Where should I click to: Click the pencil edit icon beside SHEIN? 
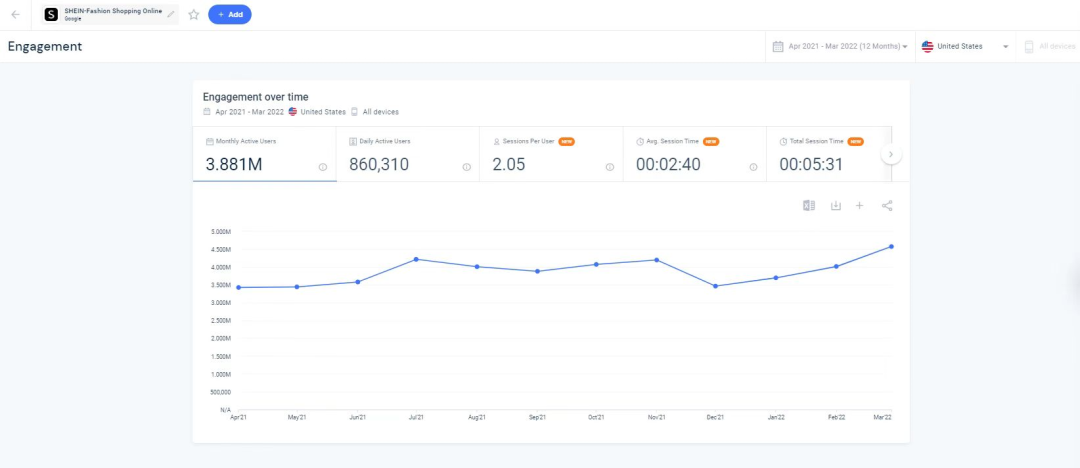point(171,14)
